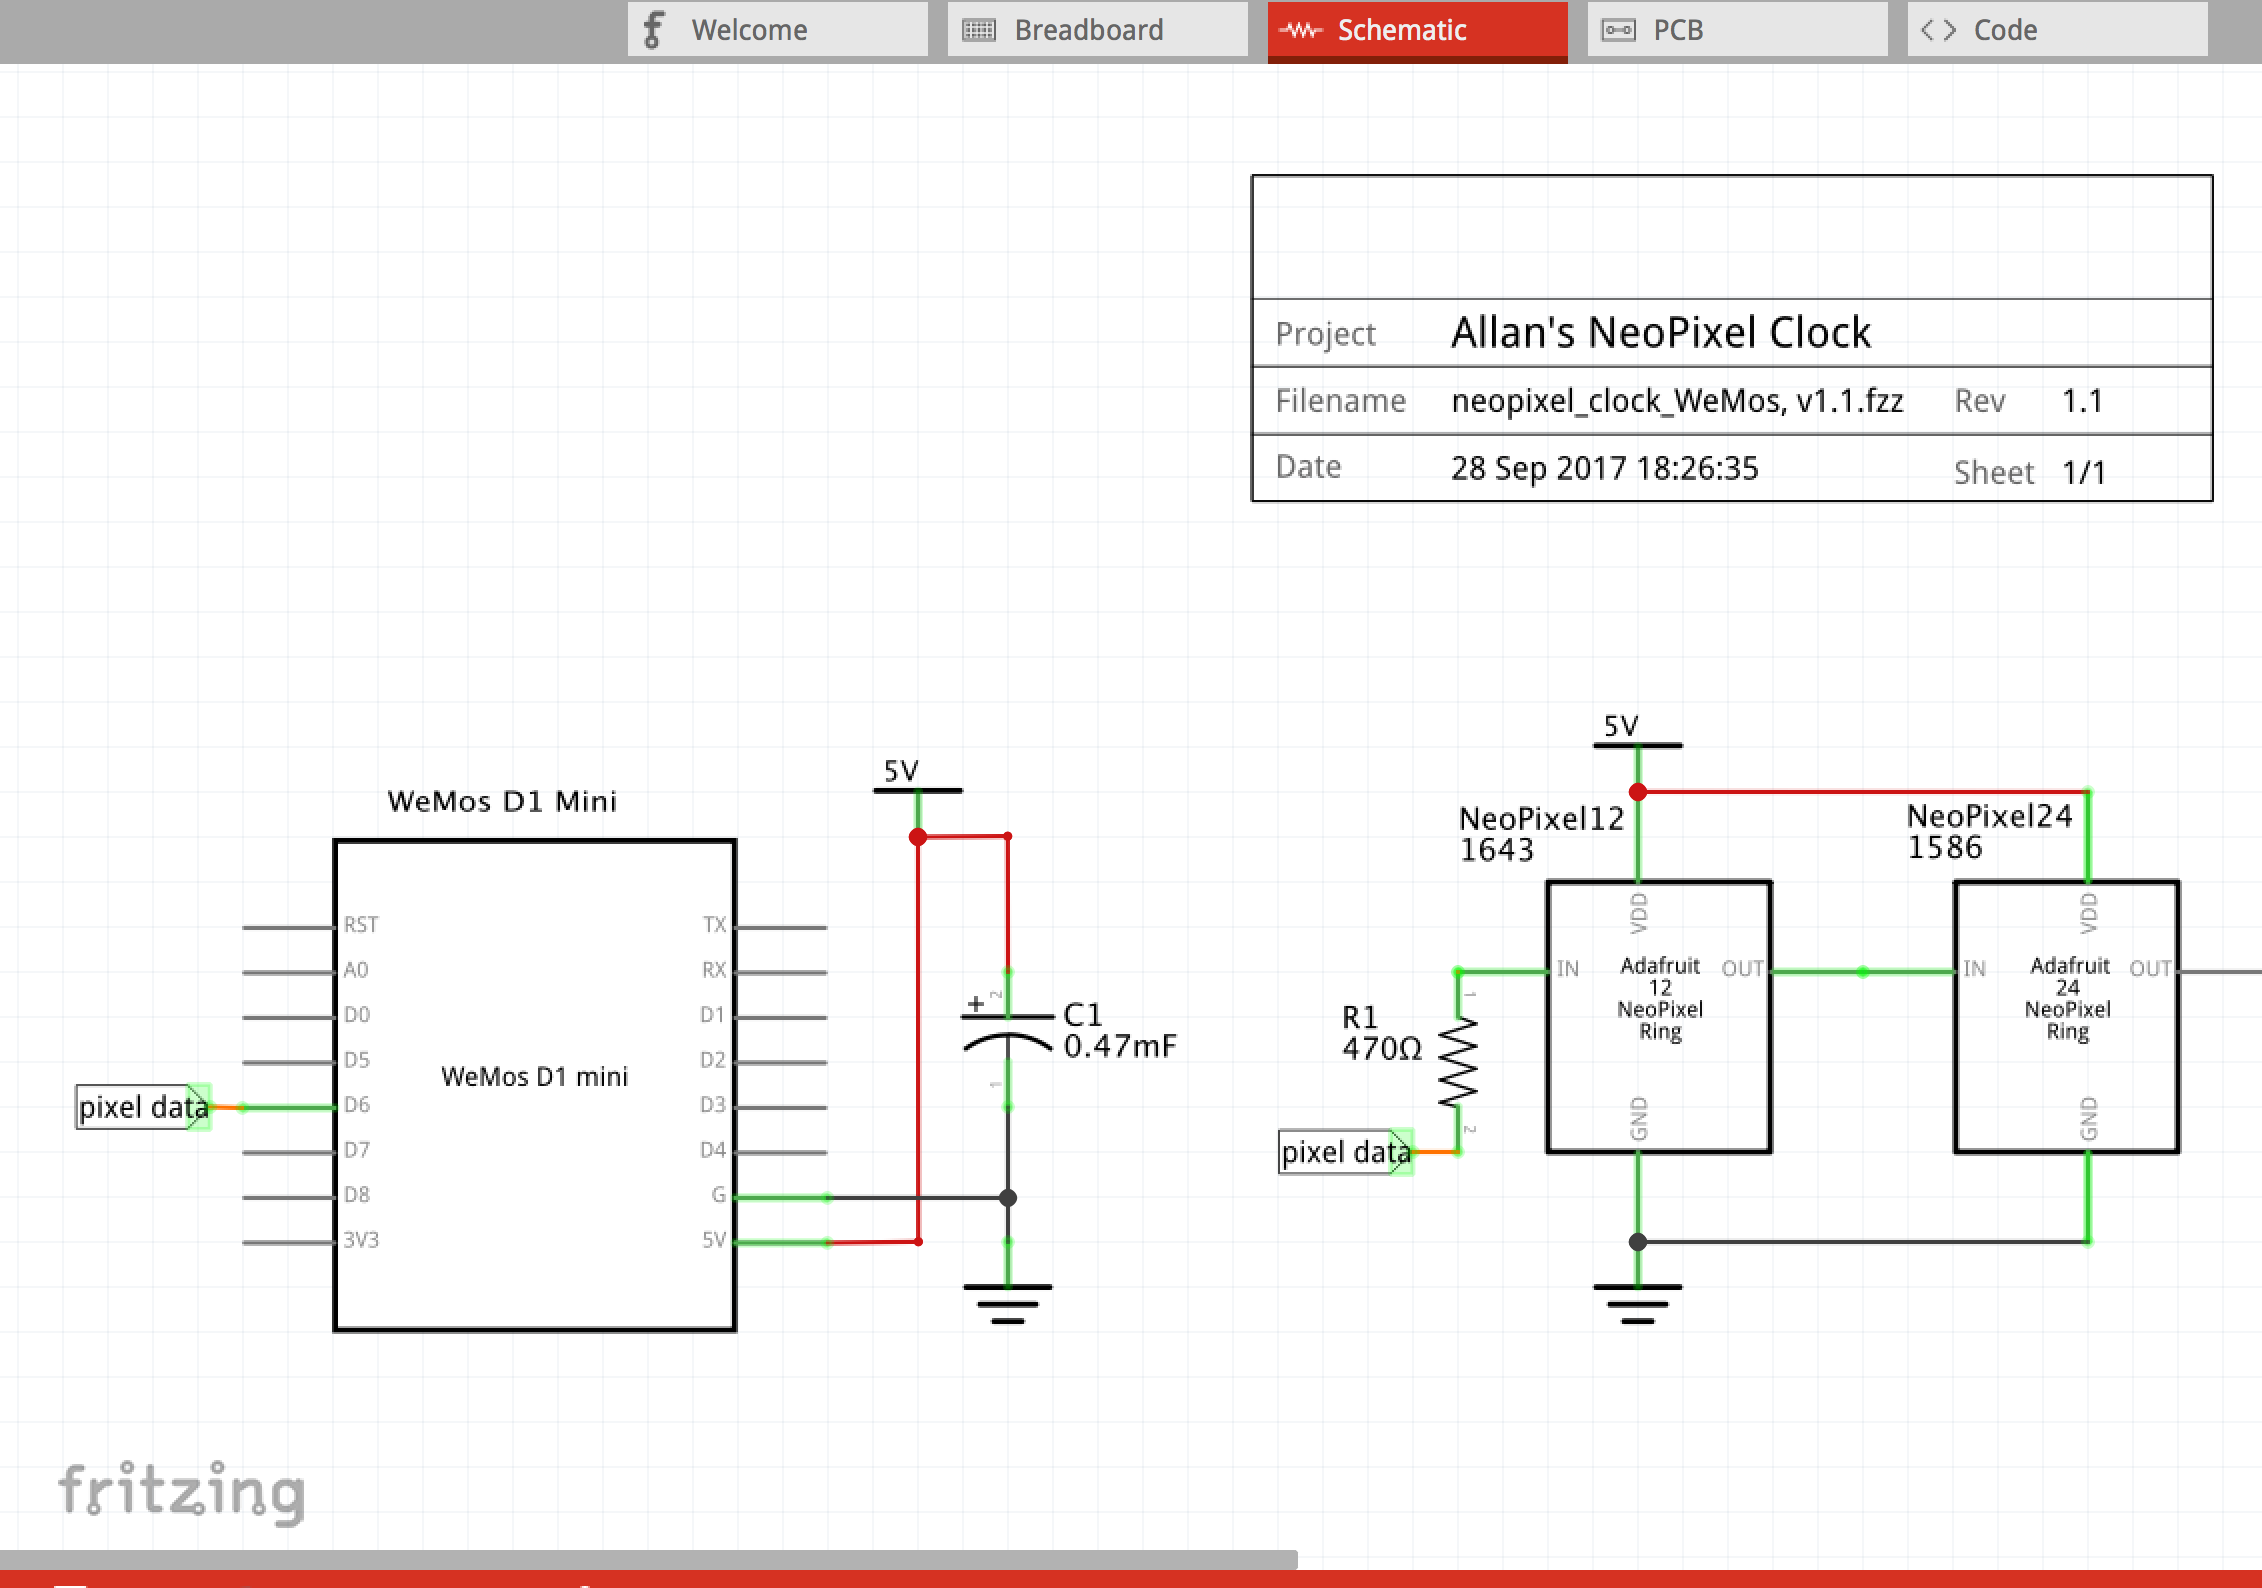Click the ground symbol below the capacitor

click(1008, 1303)
